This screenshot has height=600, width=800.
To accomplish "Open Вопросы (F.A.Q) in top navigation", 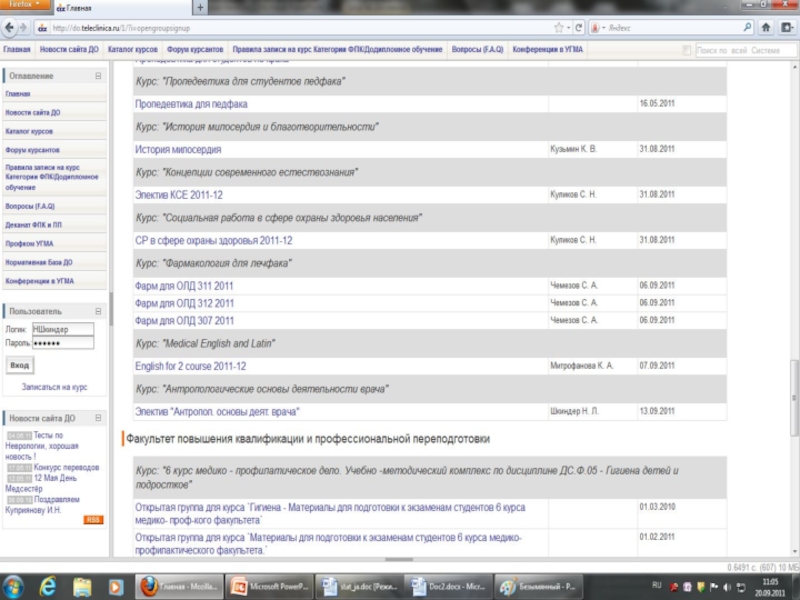I will 477,49.
